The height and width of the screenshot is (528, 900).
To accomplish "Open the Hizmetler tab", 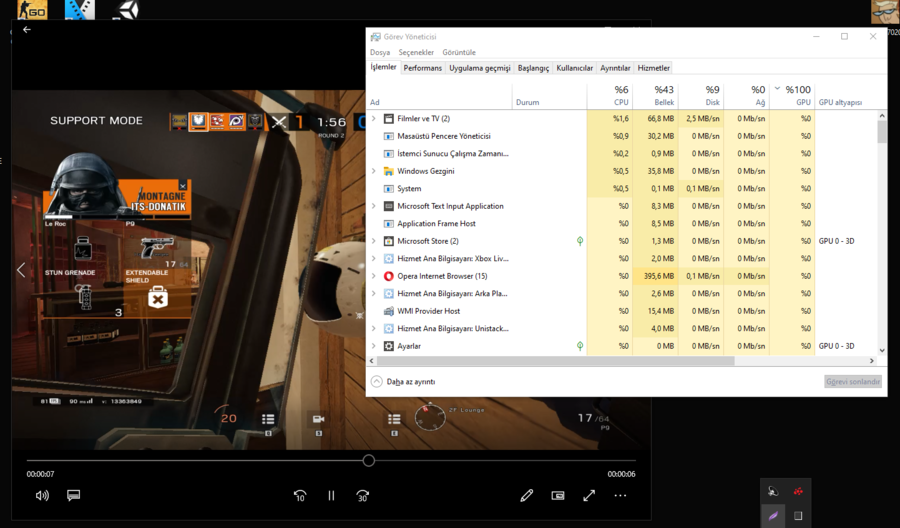I will (x=654, y=68).
